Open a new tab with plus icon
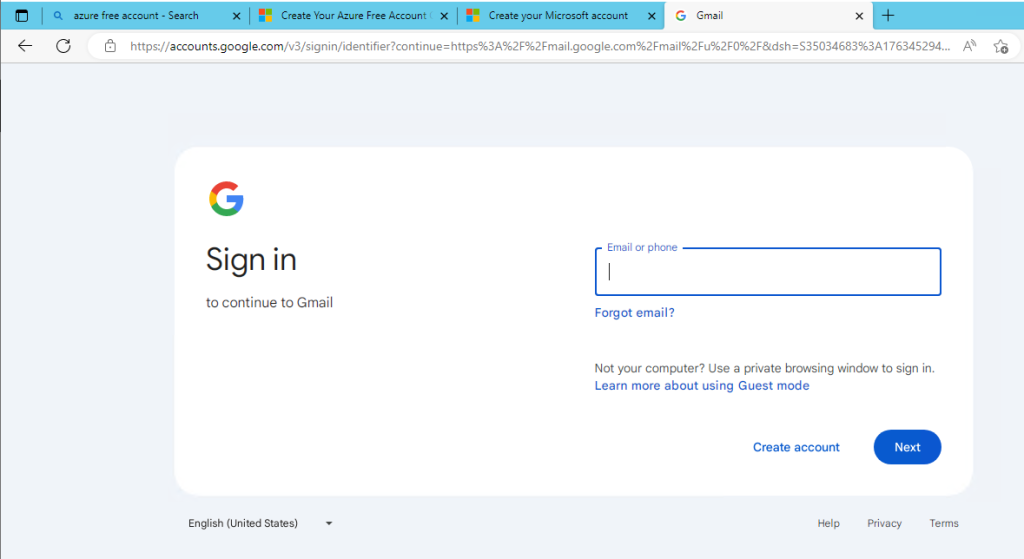This screenshot has height=559, width=1024. (x=888, y=16)
